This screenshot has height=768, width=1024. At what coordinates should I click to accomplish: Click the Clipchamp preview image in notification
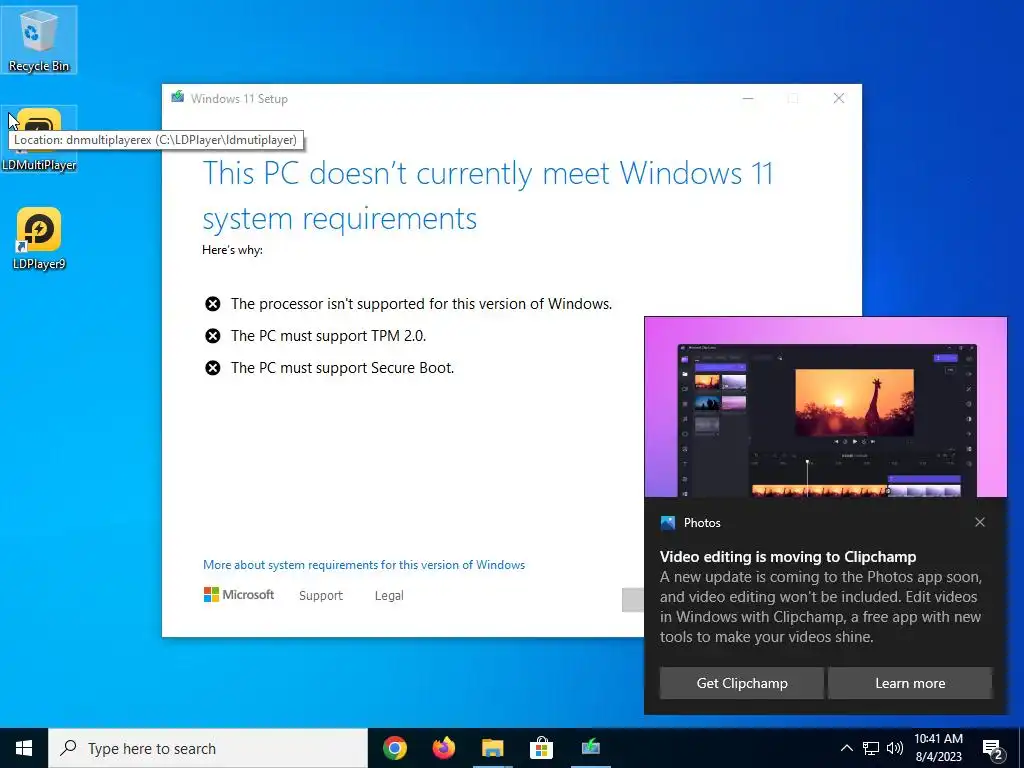[x=825, y=408]
